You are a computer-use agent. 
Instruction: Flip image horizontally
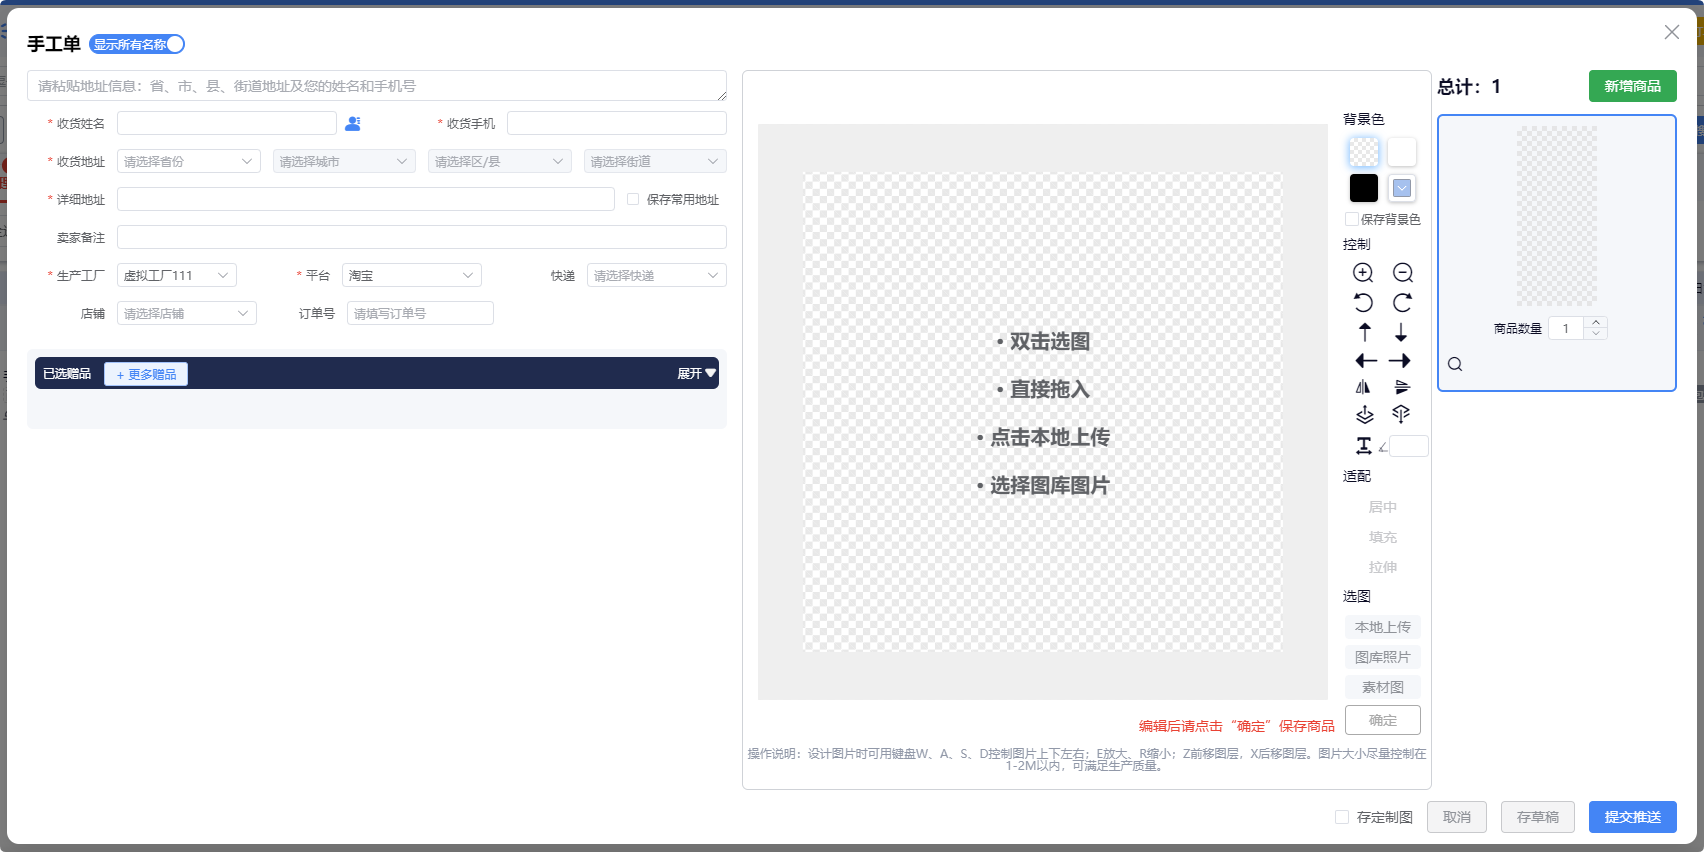(x=1363, y=387)
